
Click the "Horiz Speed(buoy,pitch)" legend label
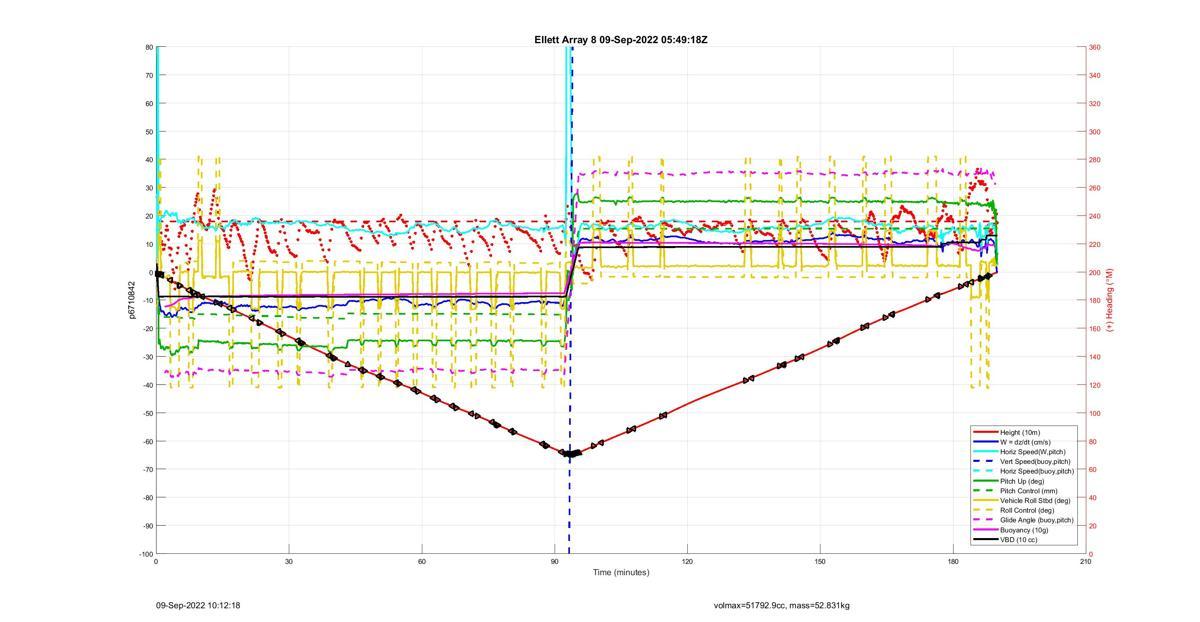(1037, 471)
